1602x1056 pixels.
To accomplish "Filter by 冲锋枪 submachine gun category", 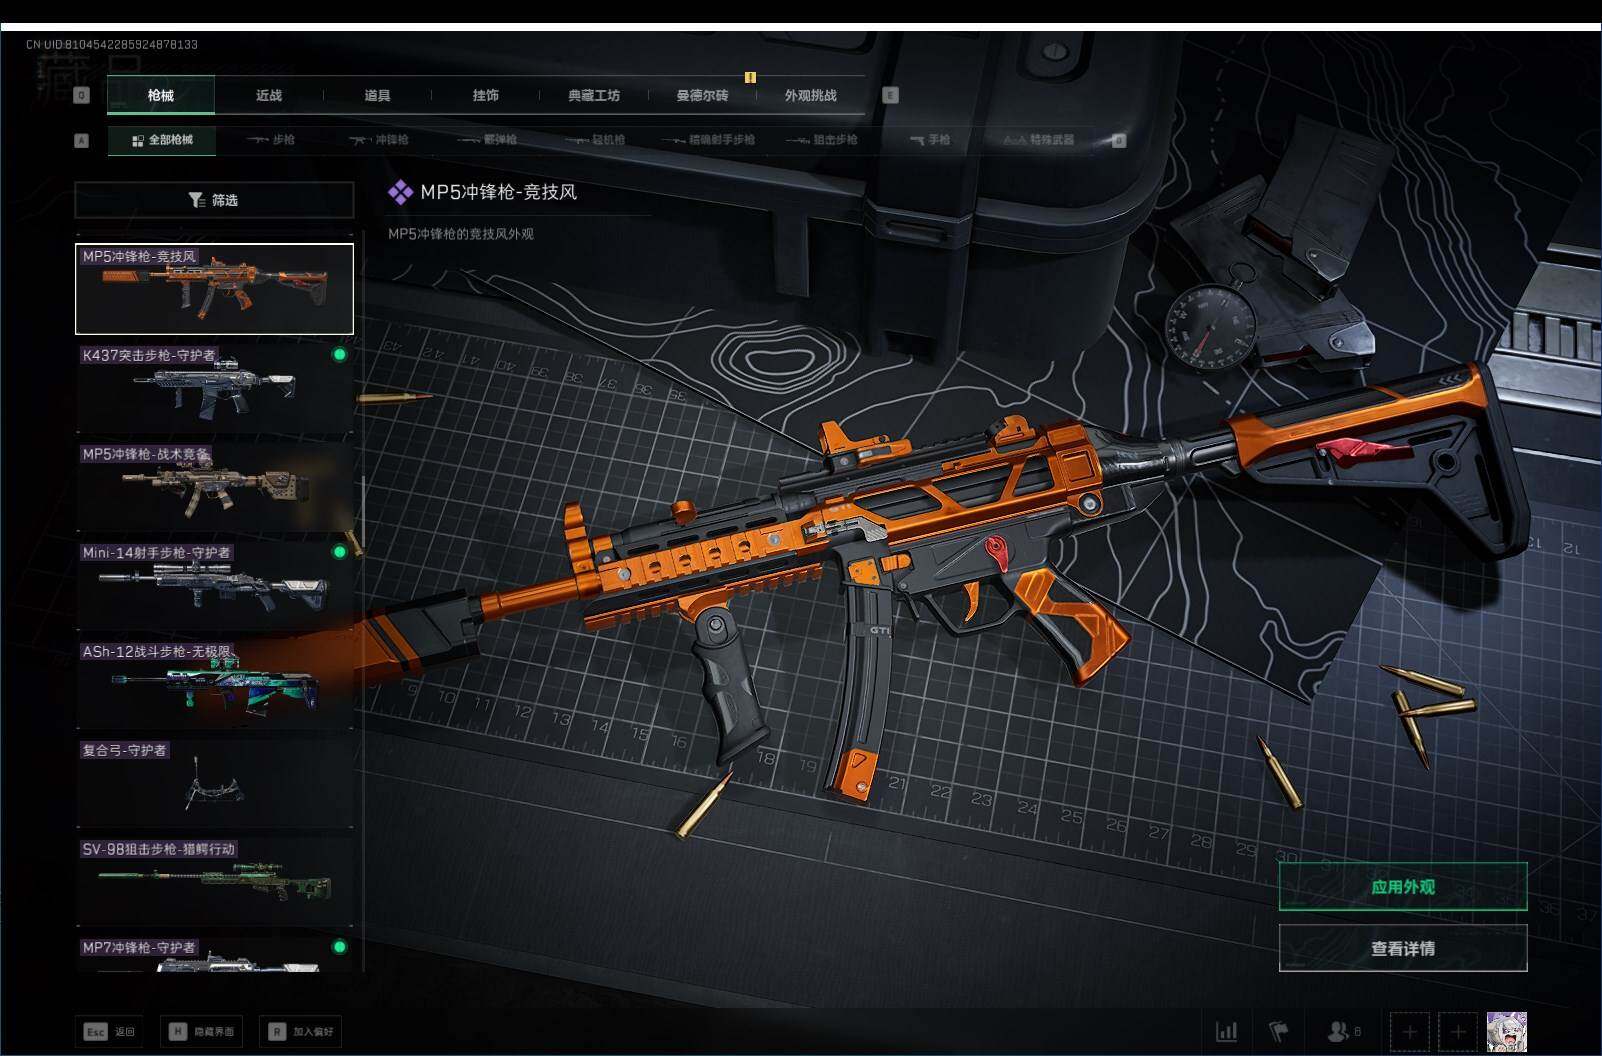I will tap(379, 140).
